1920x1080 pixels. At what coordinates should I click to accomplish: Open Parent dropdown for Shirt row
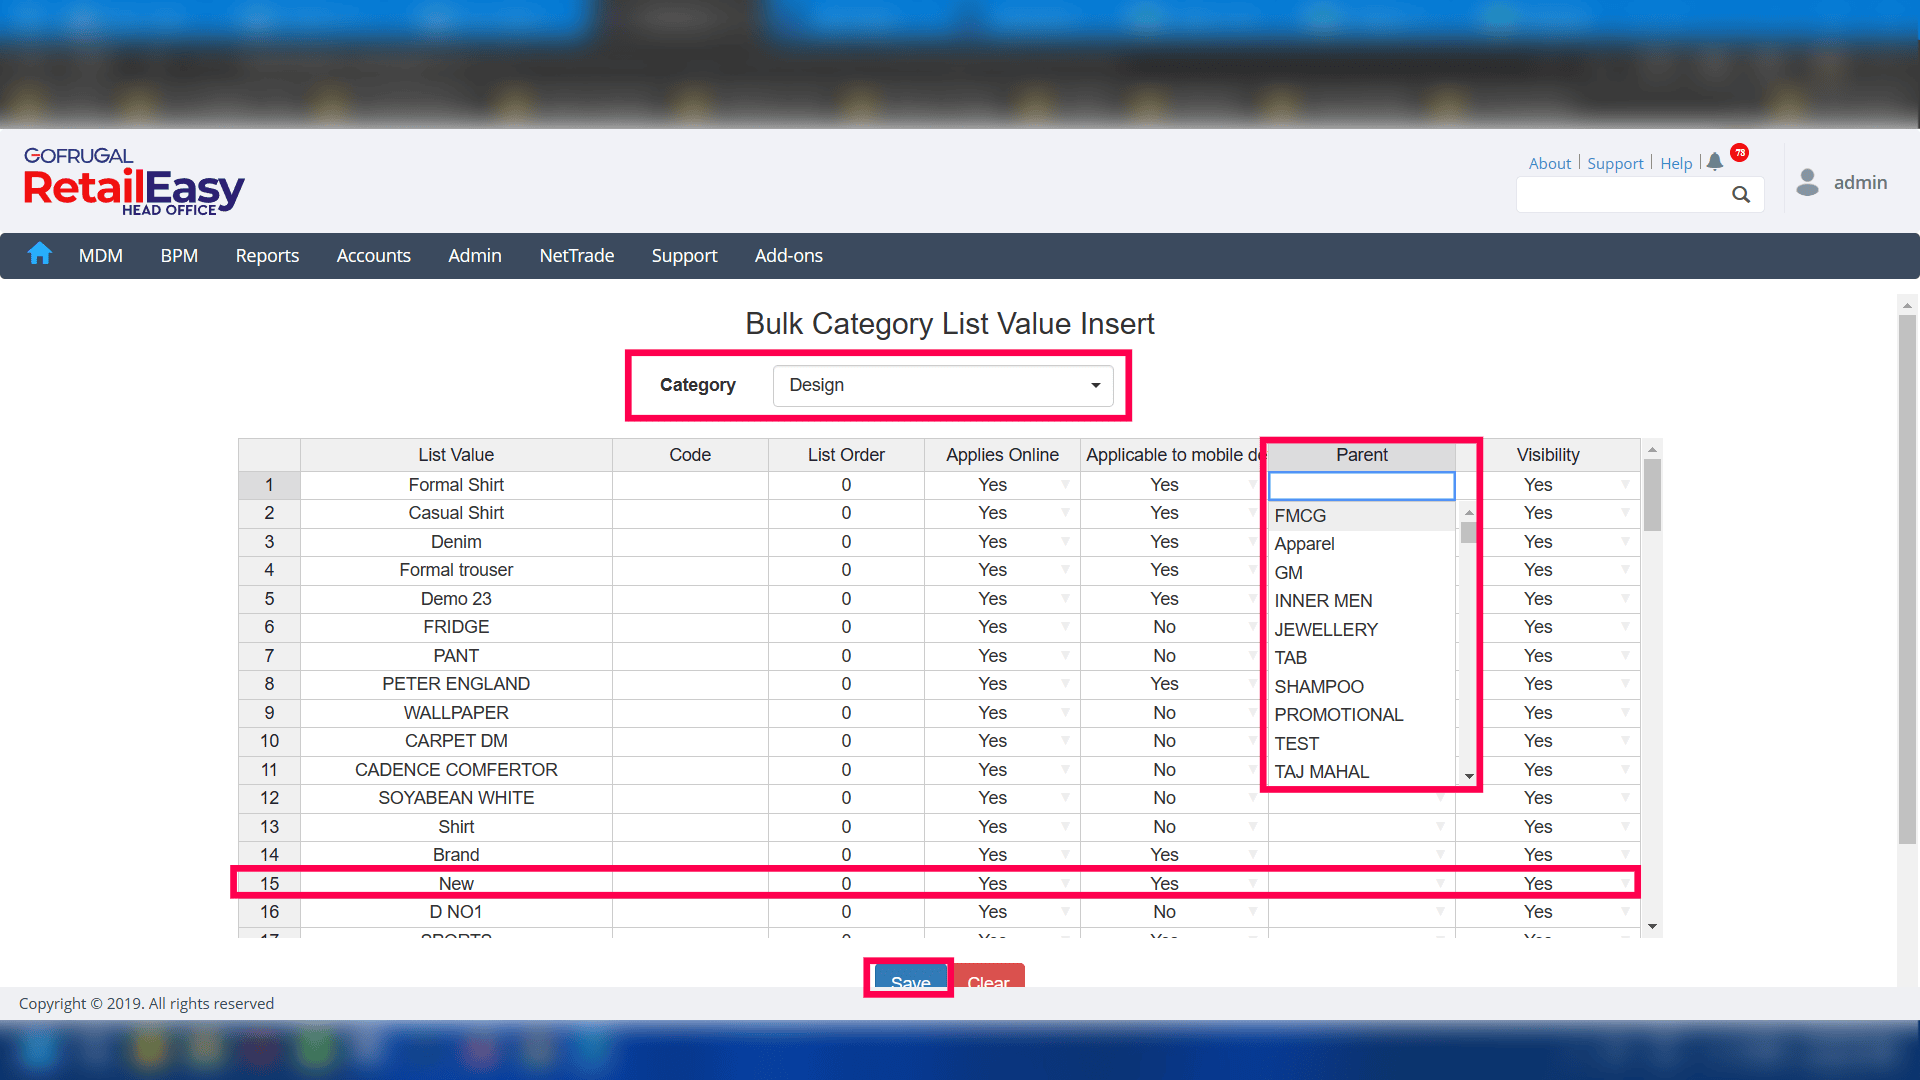[x=1440, y=827]
